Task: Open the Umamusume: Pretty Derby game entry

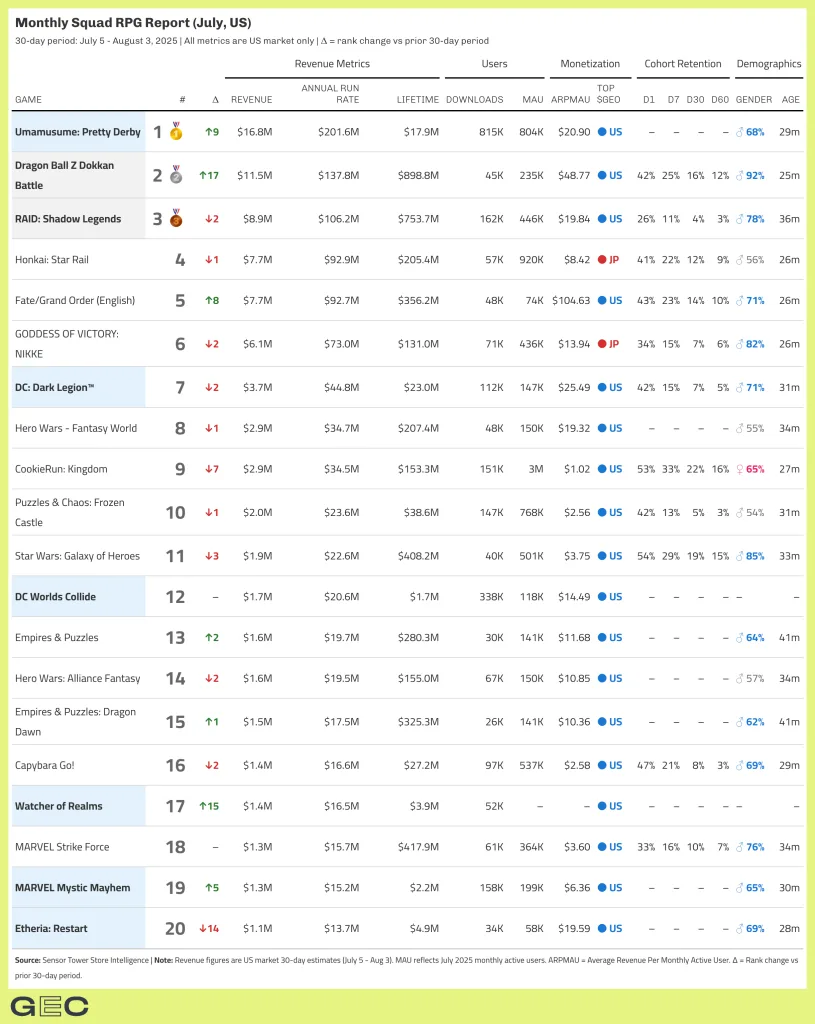Action: point(77,132)
